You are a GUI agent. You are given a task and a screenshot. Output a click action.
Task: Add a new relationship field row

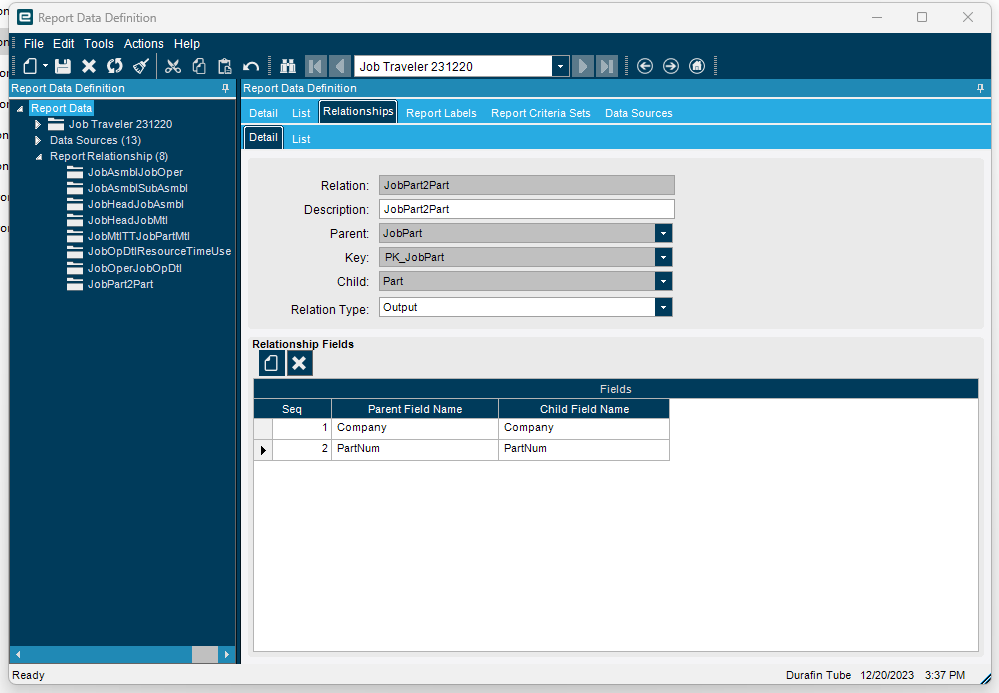pyautogui.click(x=270, y=363)
